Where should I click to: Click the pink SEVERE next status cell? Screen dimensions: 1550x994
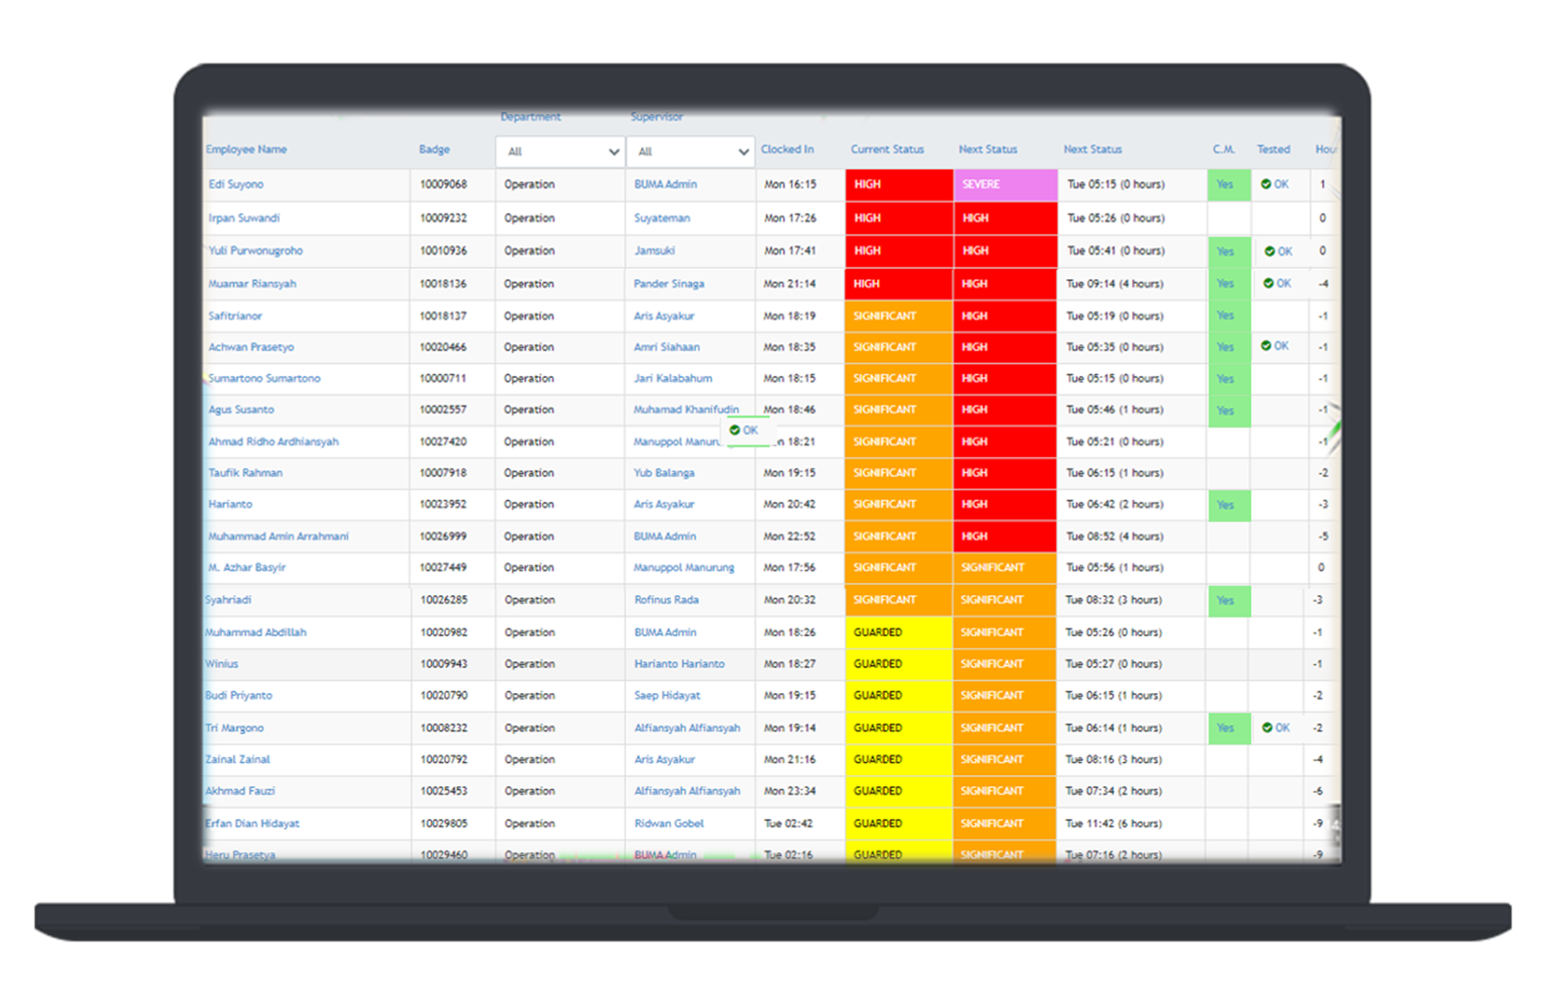click(x=1005, y=184)
